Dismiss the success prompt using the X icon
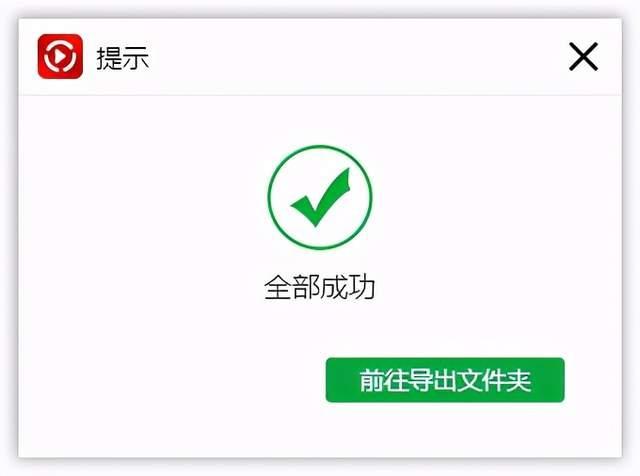This screenshot has height=476, width=640. [583, 56]
